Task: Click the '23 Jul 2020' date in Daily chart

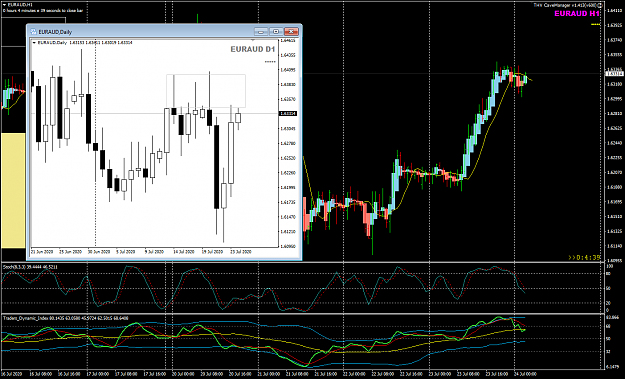Action: pos(240,252)
